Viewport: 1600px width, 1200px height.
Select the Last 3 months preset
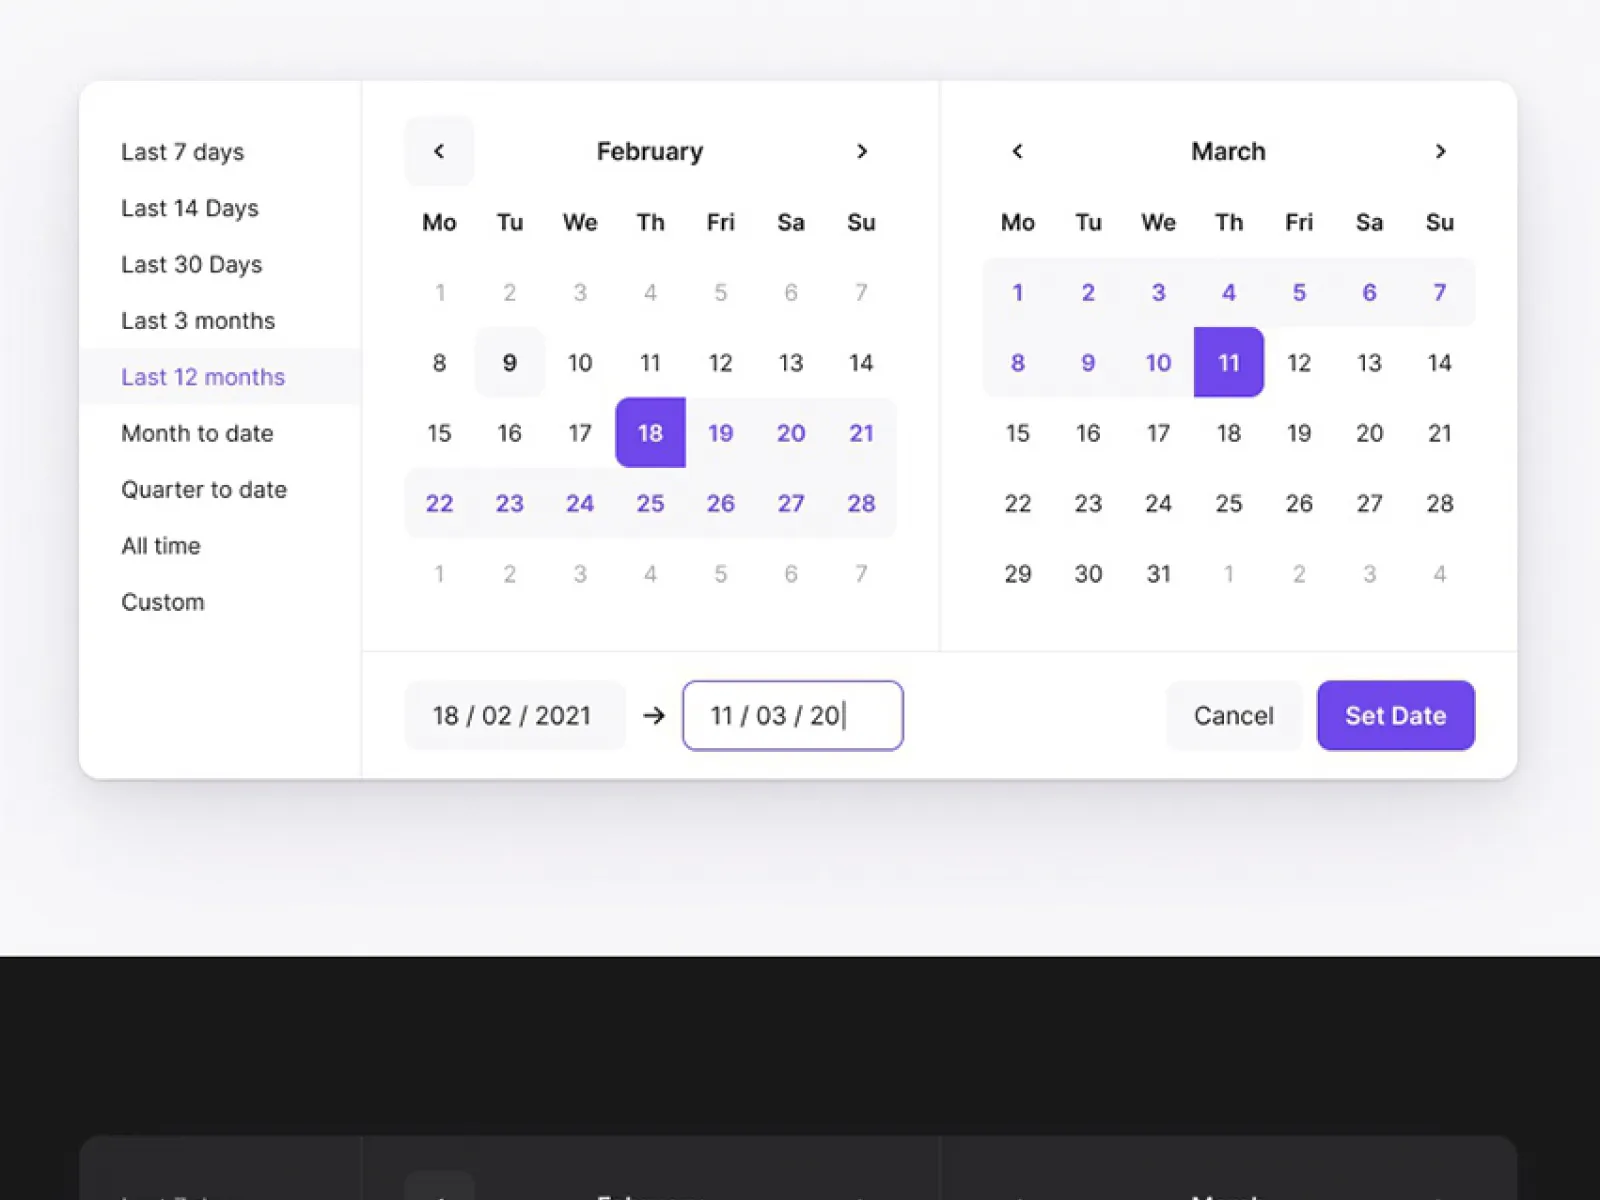(198, 320)
